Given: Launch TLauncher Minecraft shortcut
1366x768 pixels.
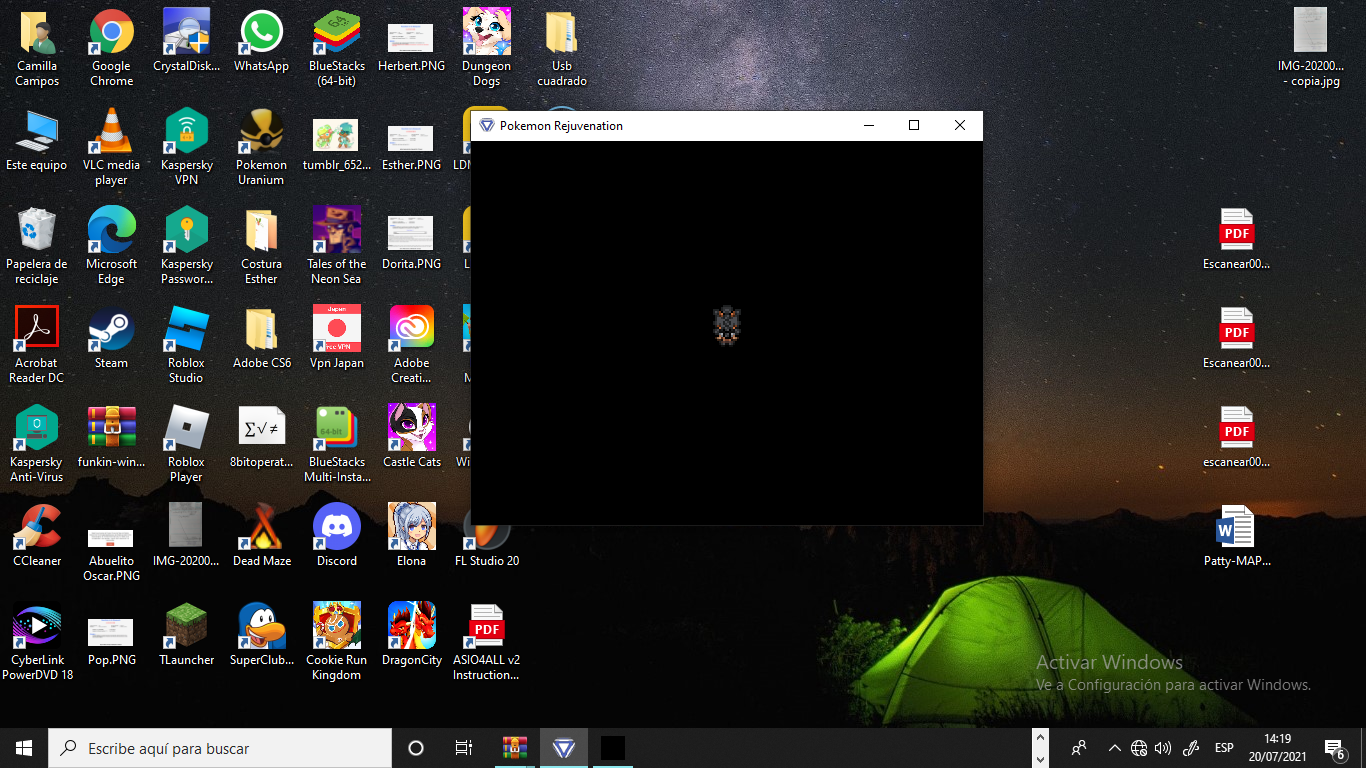Looking at the screenshot, I should coord(186,627).
